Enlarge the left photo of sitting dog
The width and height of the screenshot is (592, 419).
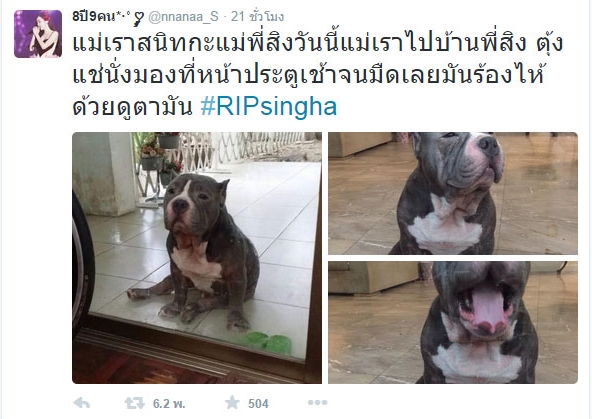pyautogui.click(x=197, y=258)
